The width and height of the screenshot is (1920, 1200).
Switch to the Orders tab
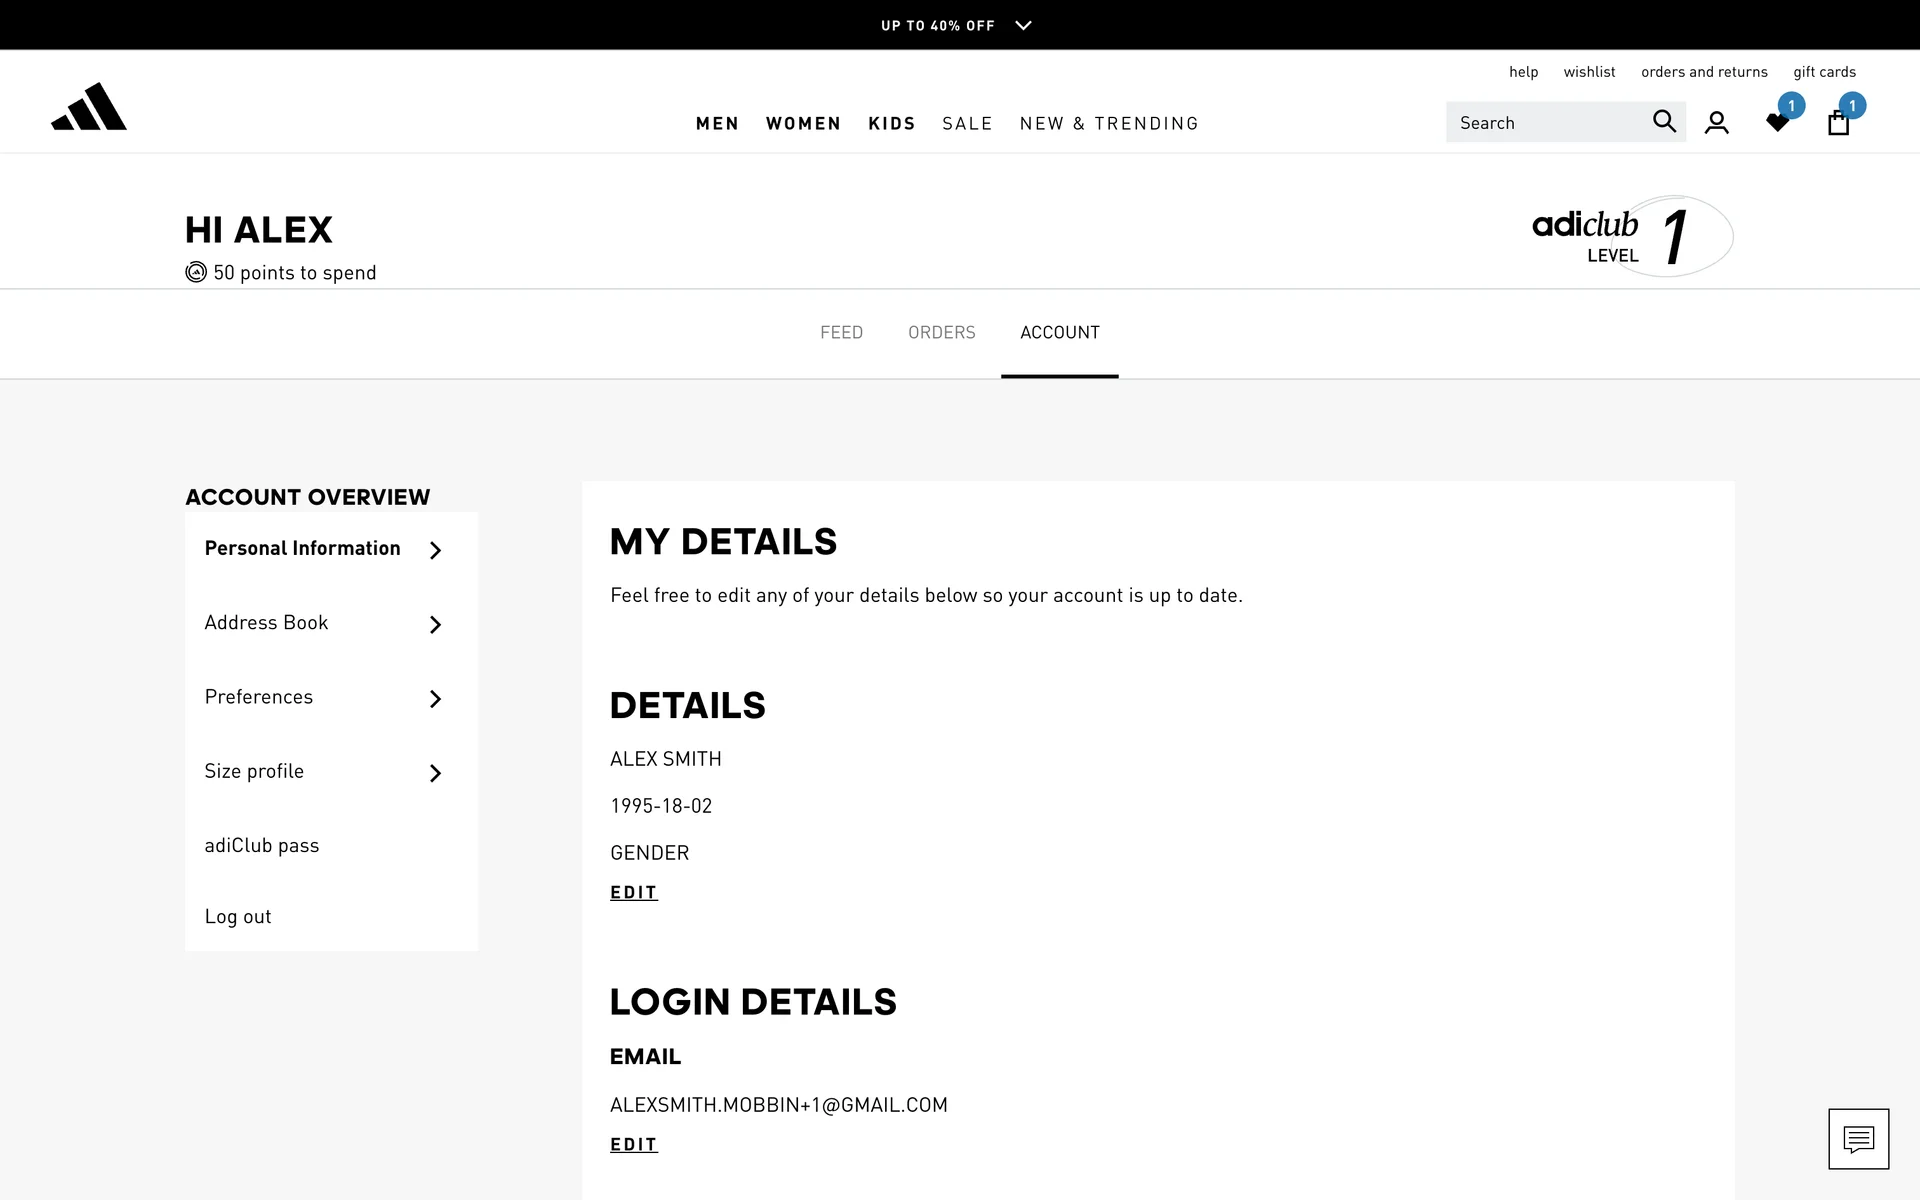pos(941,332)
